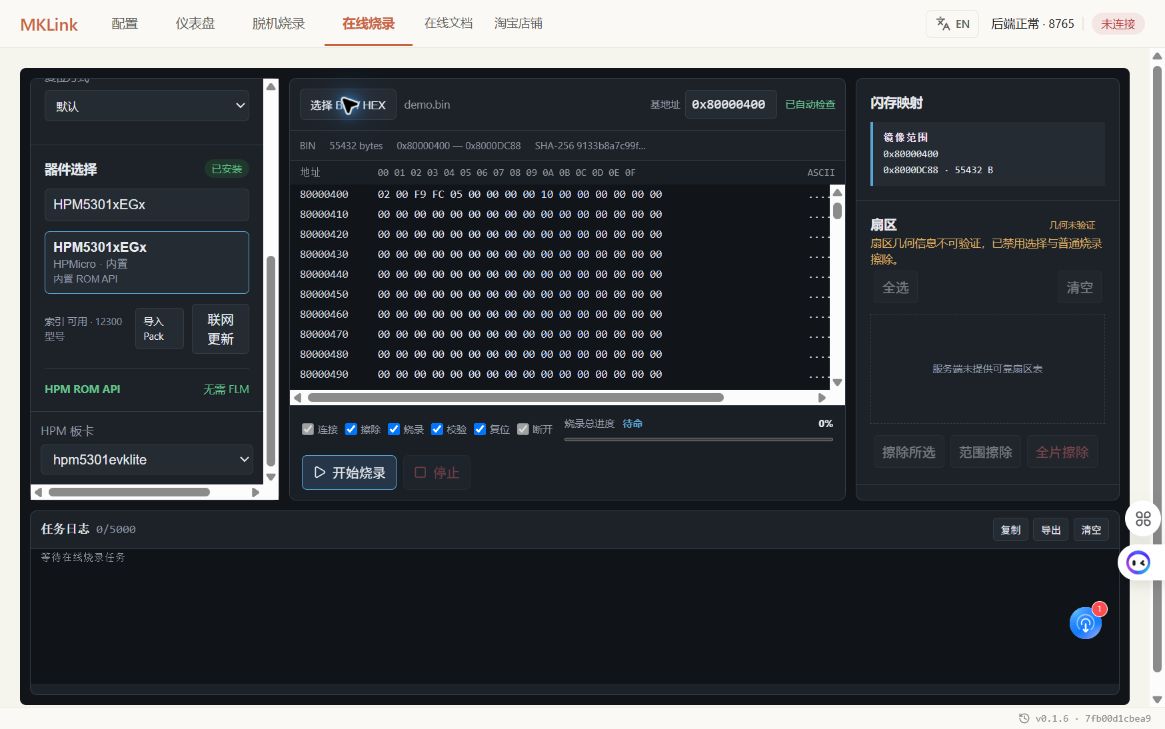Start flashing with the 开始烧录 button
Image resolution: width=1165 pixels, height=729 pixels.
(x=349, y=473)
